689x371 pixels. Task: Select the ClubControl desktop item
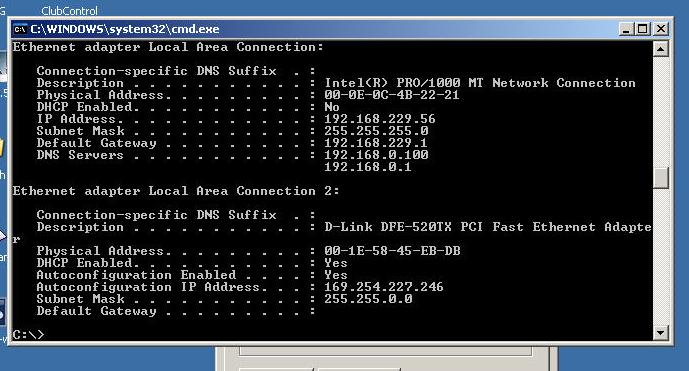[69, 10]
